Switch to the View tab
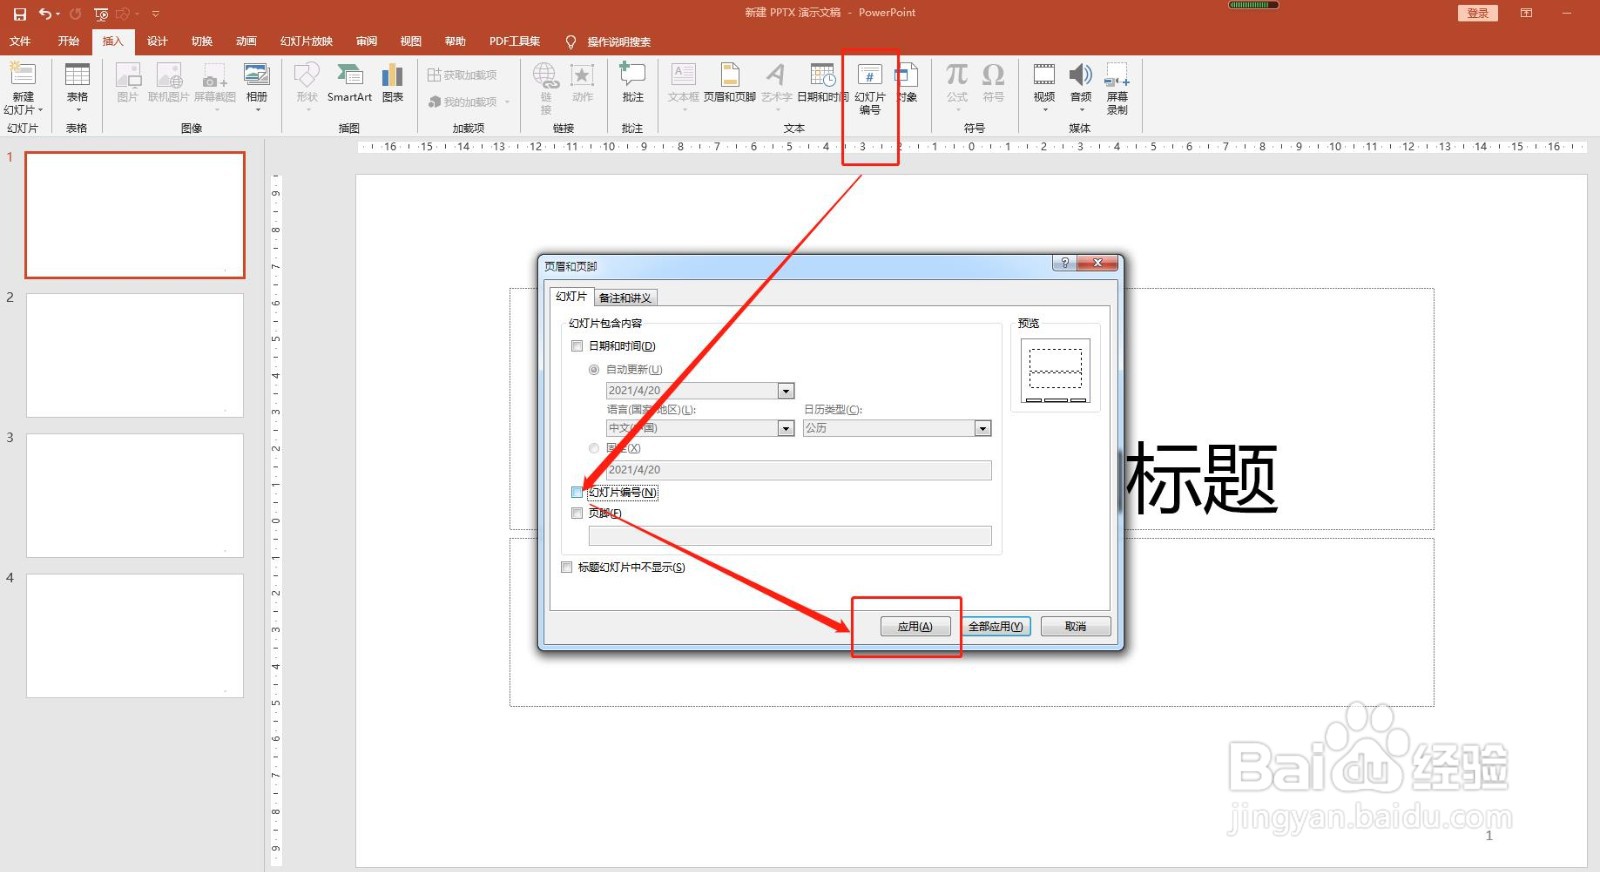1600x872 pixels. tap(410, 41)
